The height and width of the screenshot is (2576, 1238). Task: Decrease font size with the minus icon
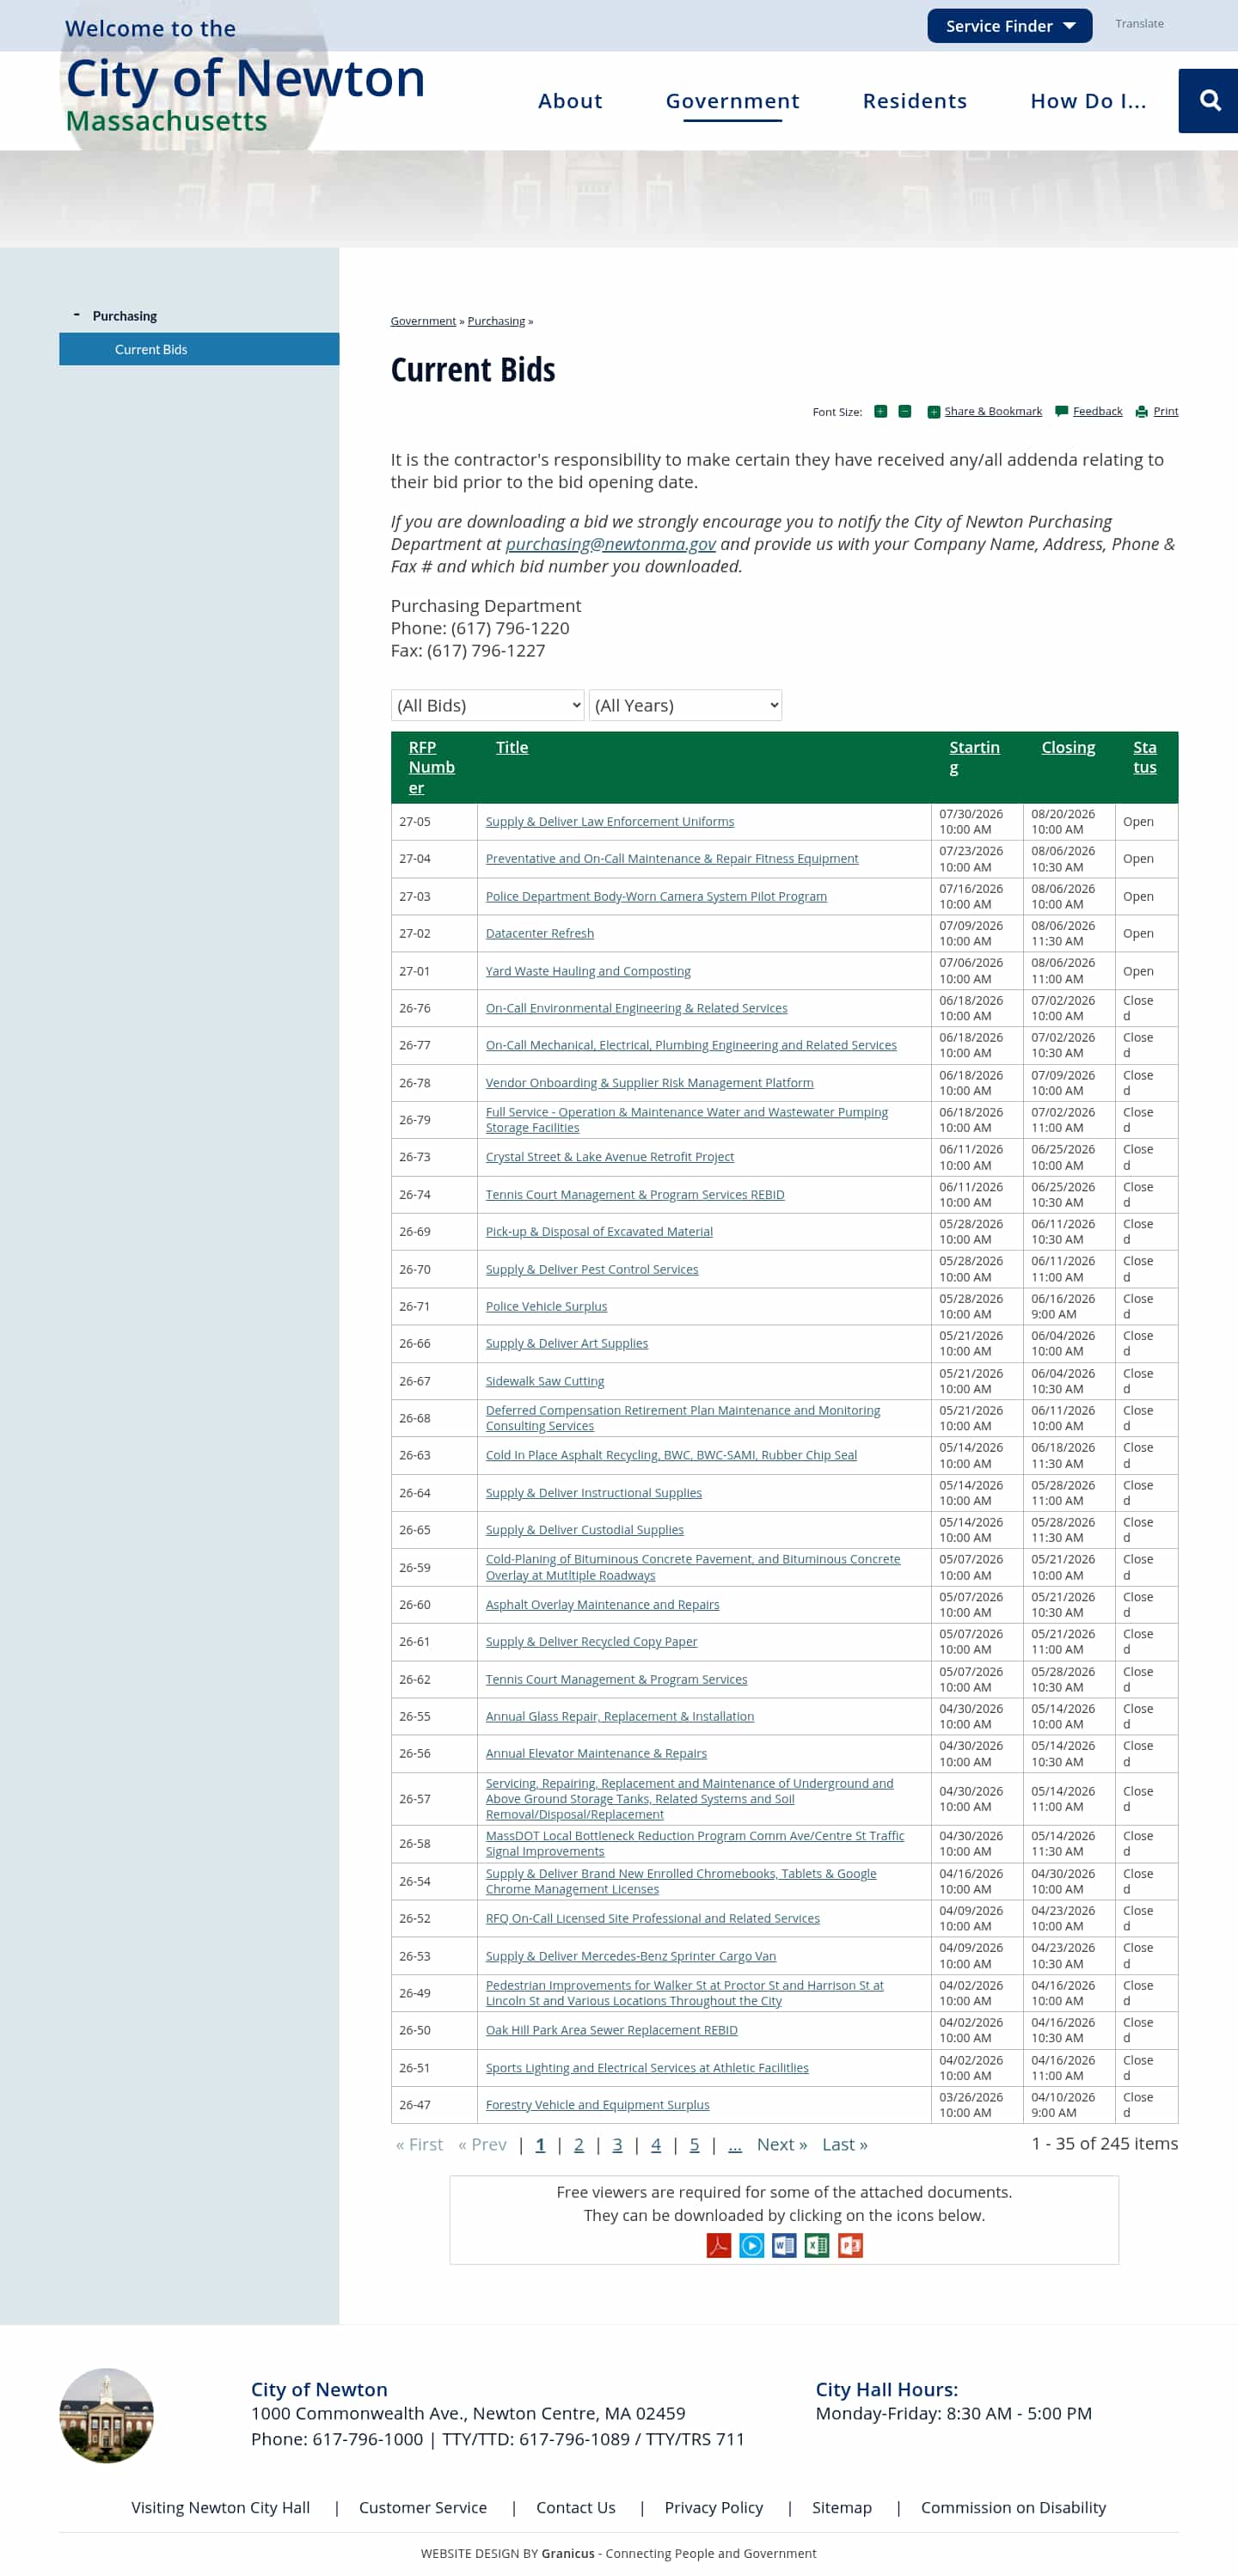tap(904, 412)
